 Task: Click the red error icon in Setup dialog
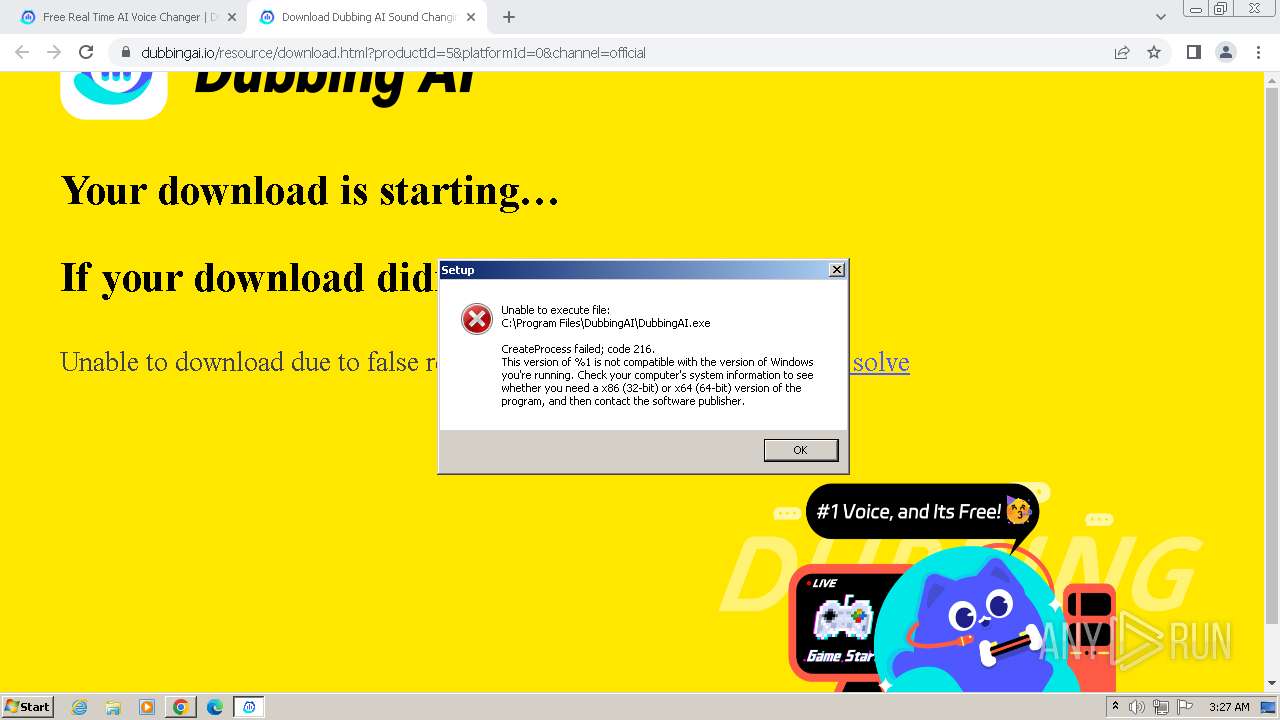coord(476,319)
